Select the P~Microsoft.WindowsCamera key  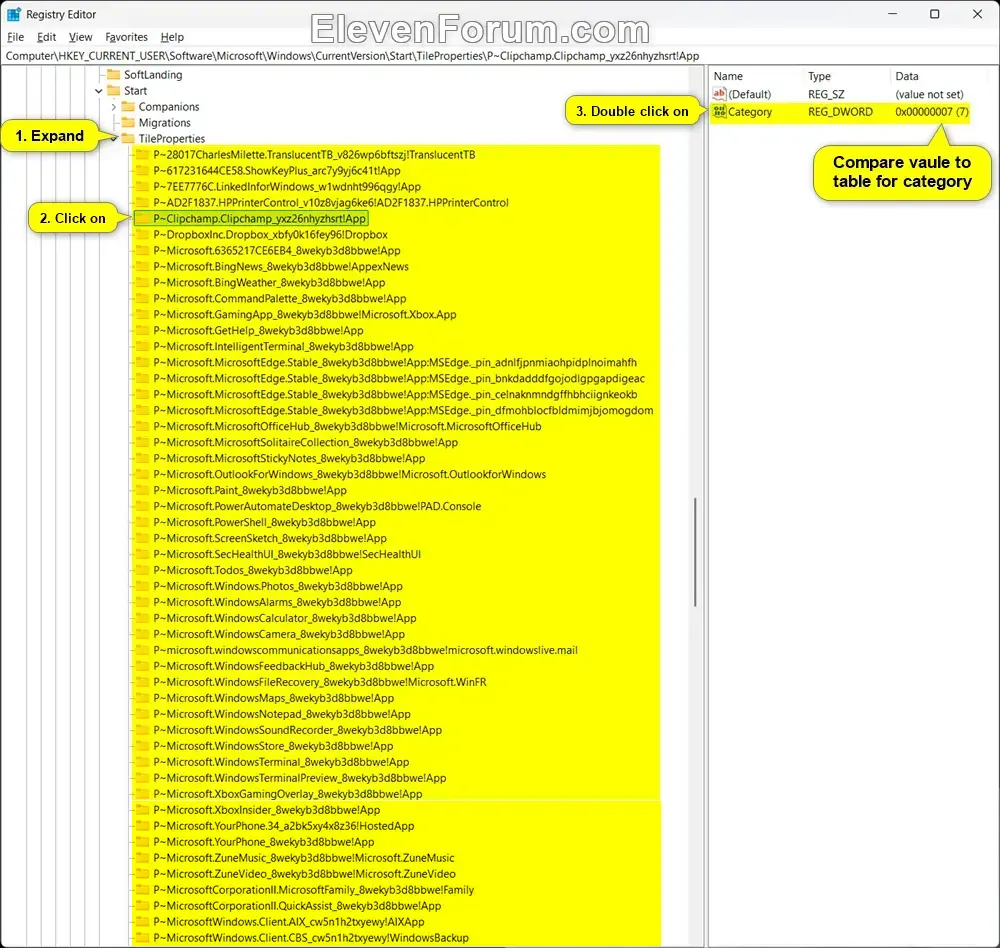tap(279, 633)
